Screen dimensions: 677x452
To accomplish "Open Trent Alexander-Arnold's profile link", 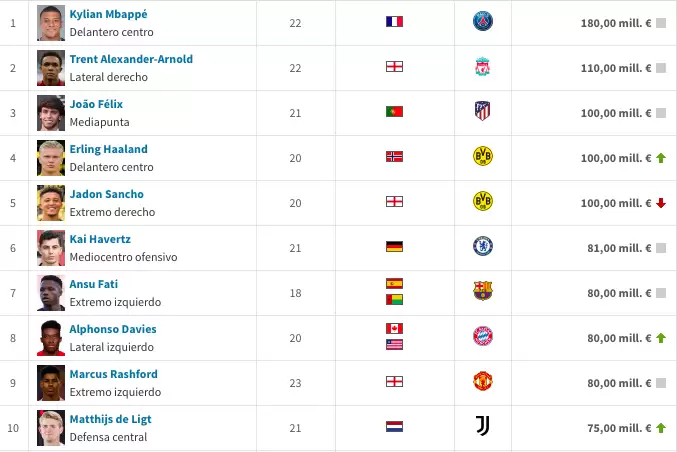I will pos(131,59).
